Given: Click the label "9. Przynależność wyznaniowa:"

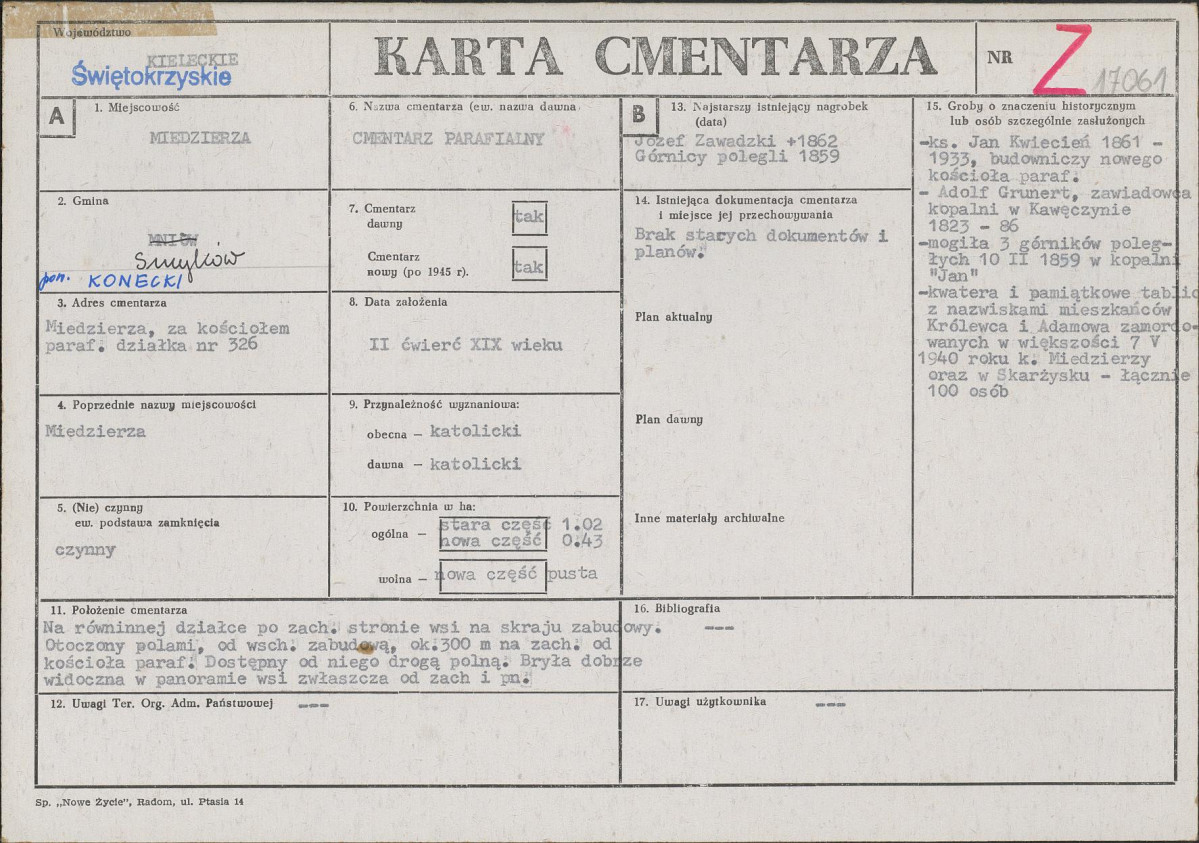Looking at the screenshot, I should tap(434, 405).
